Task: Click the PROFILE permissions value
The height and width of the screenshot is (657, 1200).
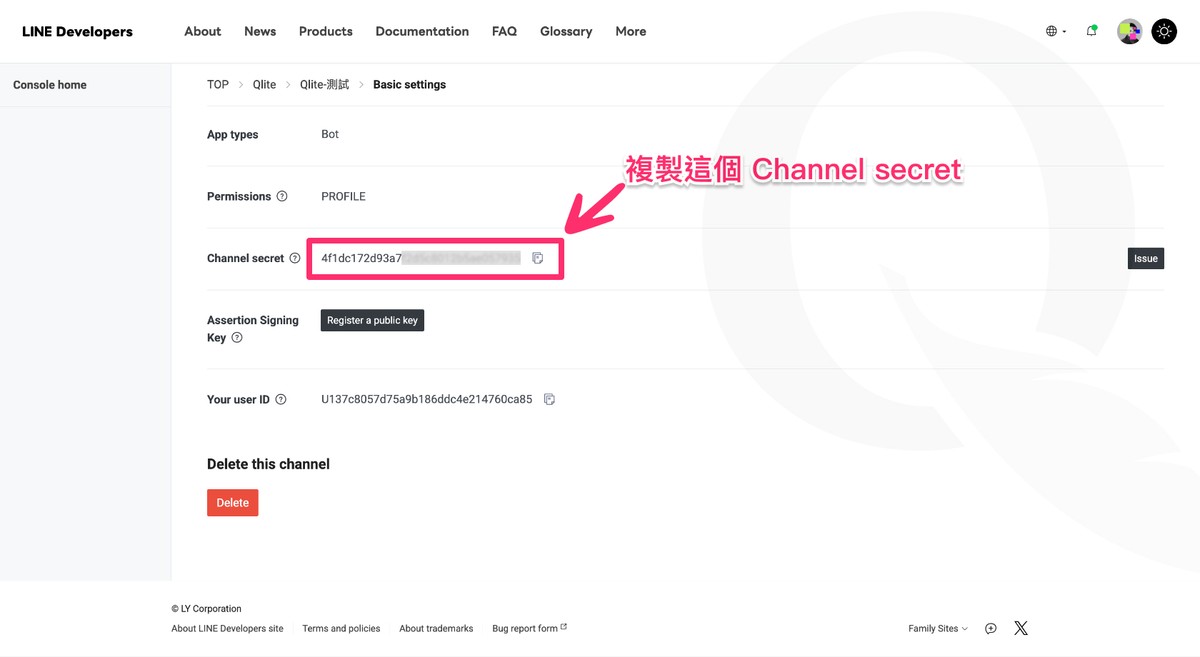Action: (x=343, y=196)
